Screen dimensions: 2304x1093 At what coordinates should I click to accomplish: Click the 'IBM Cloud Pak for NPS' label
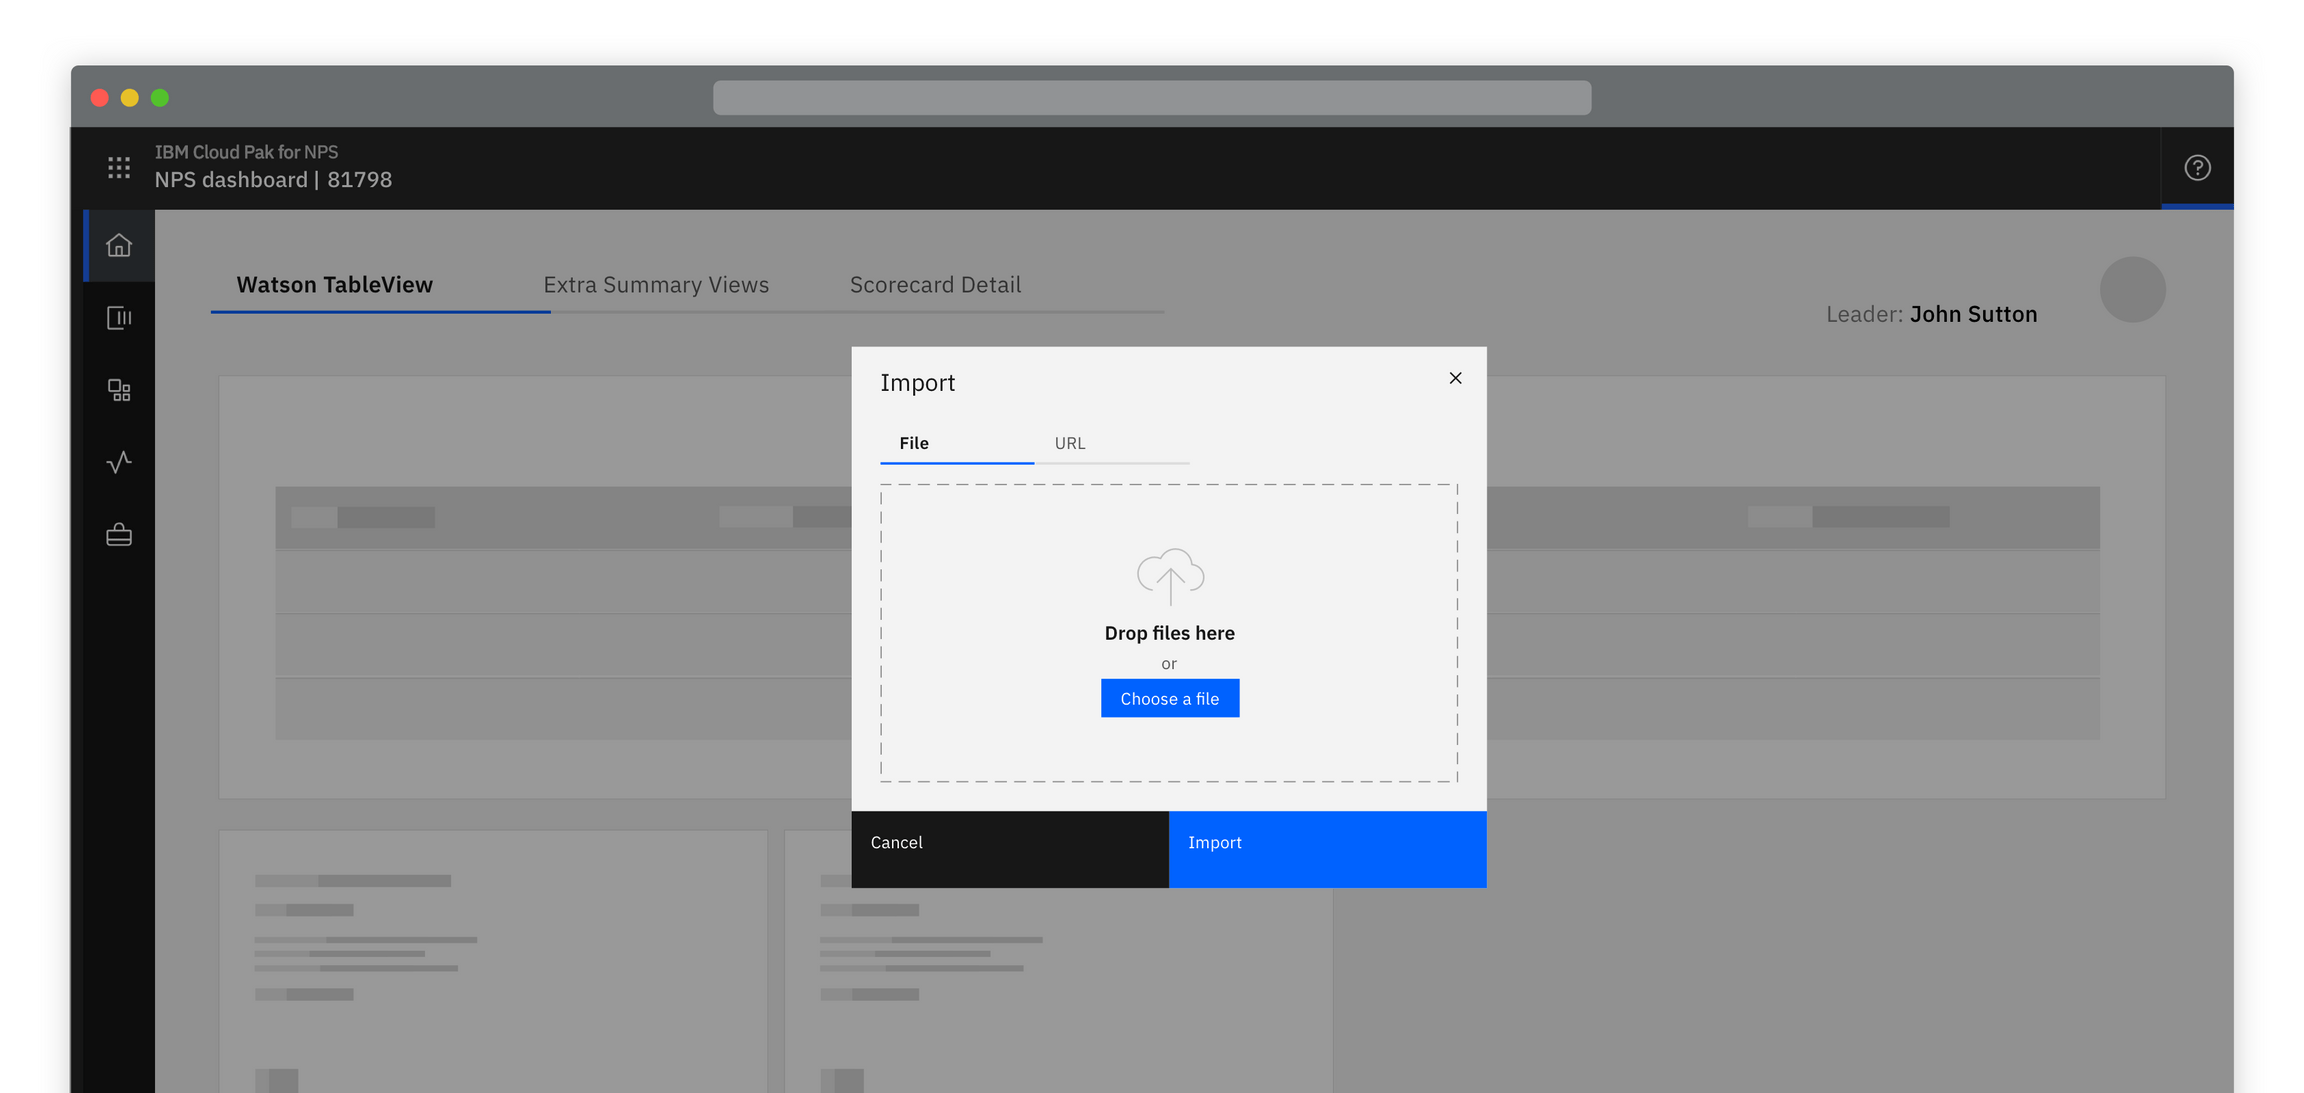click(x=246, y=152)
